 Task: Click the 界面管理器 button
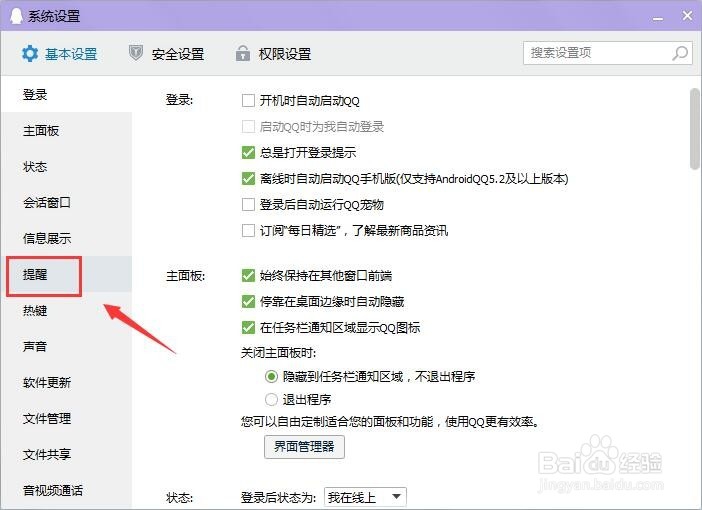[304, 446]
